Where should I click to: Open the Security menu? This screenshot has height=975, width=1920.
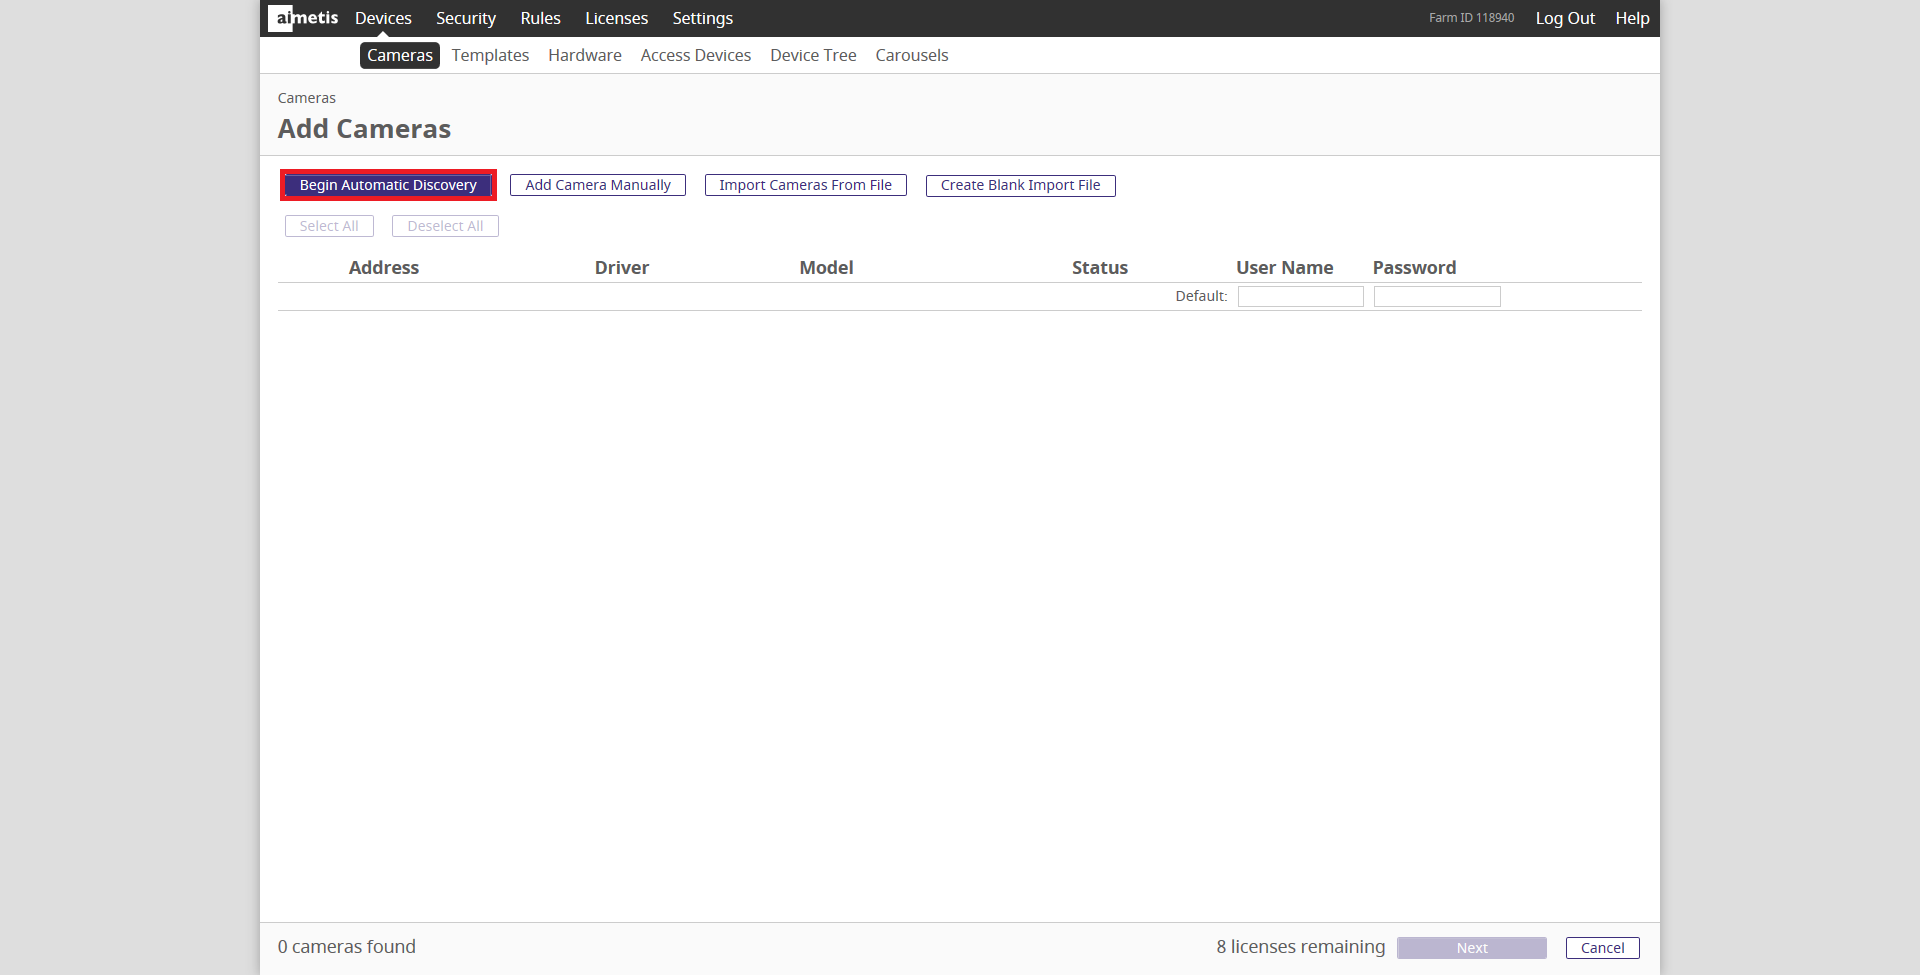465,18
